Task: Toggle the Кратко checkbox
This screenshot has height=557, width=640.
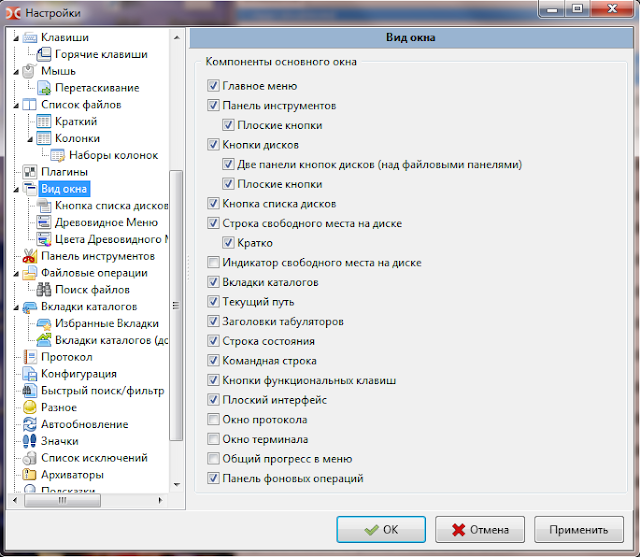Action: [x=228, y=242]
